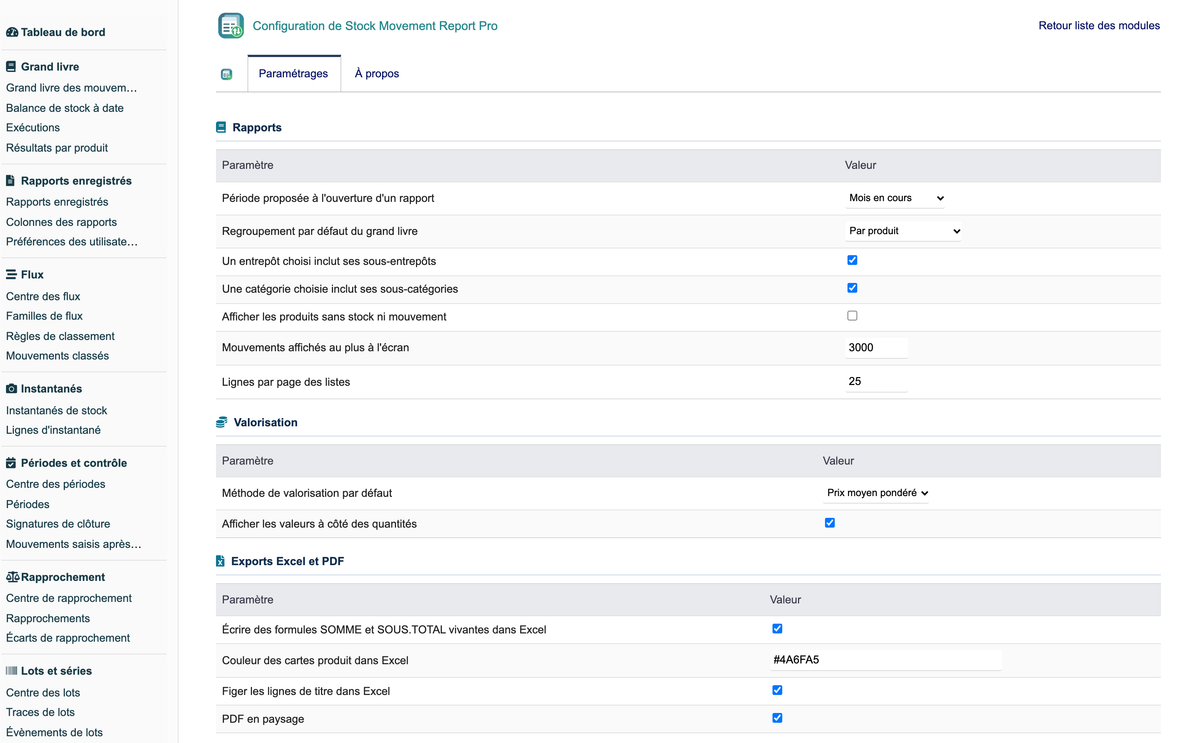This screenshot has height=743, width=1200.
Task: Click the Périodes et contrôle calendar icon
Action: coord(11,463)
